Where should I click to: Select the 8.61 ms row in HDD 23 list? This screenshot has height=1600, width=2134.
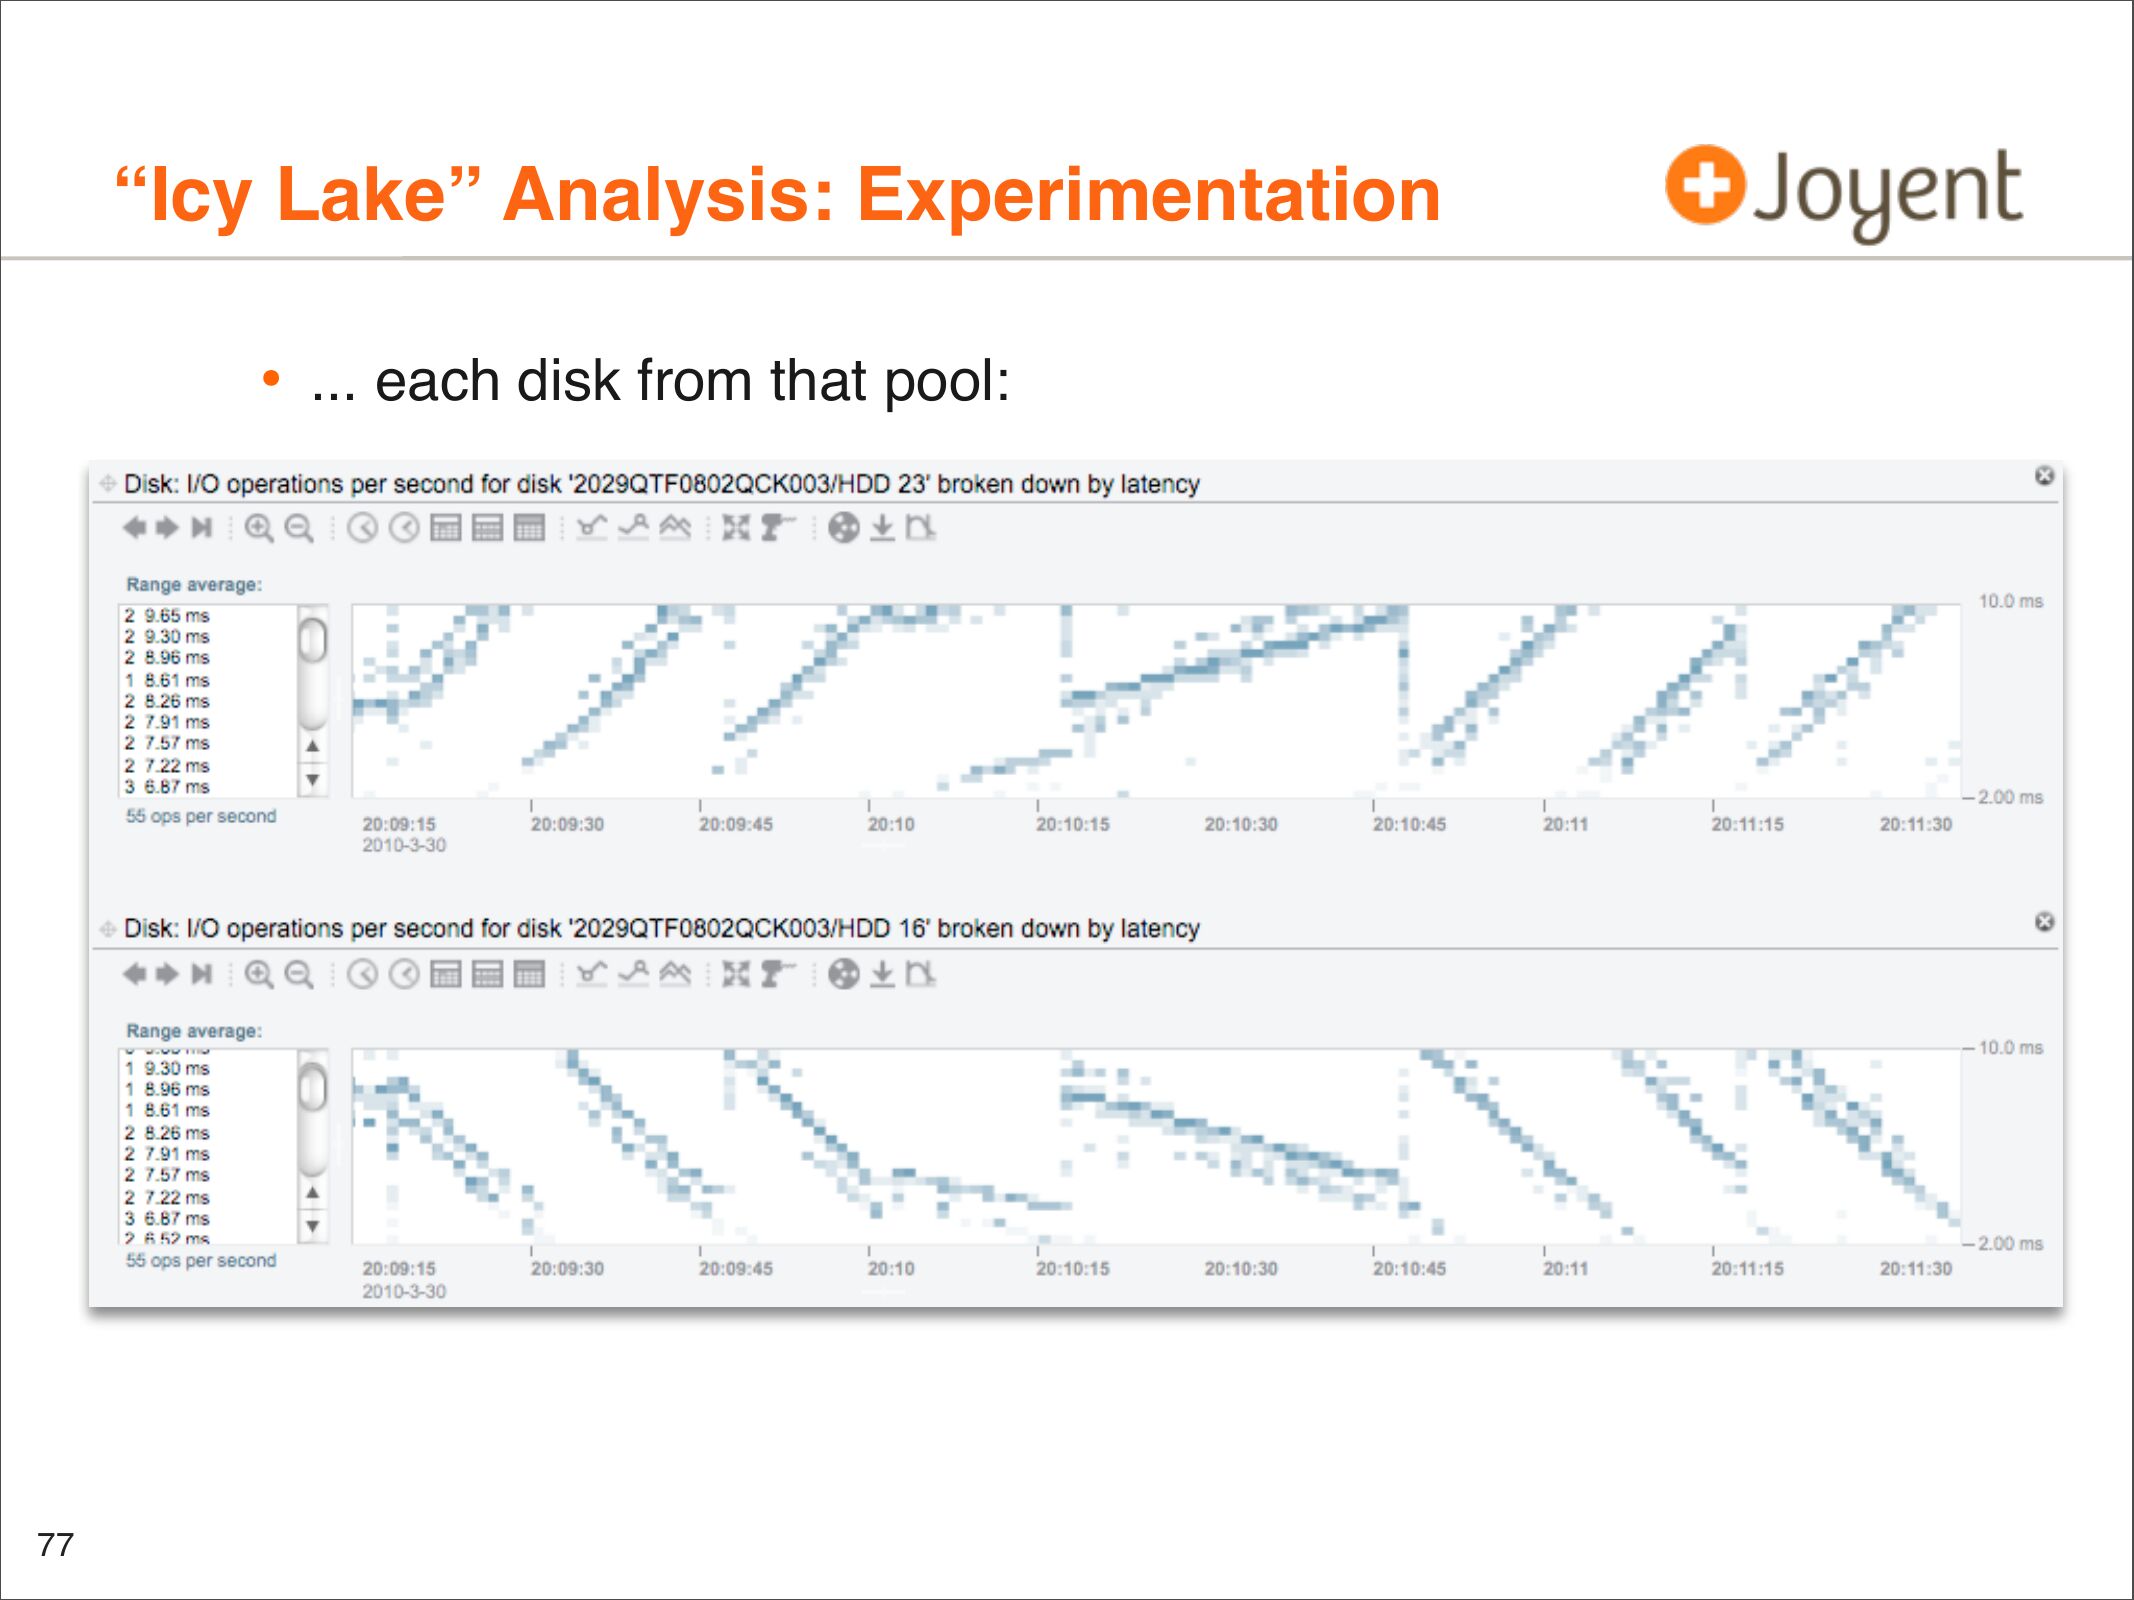coord(176,680)
